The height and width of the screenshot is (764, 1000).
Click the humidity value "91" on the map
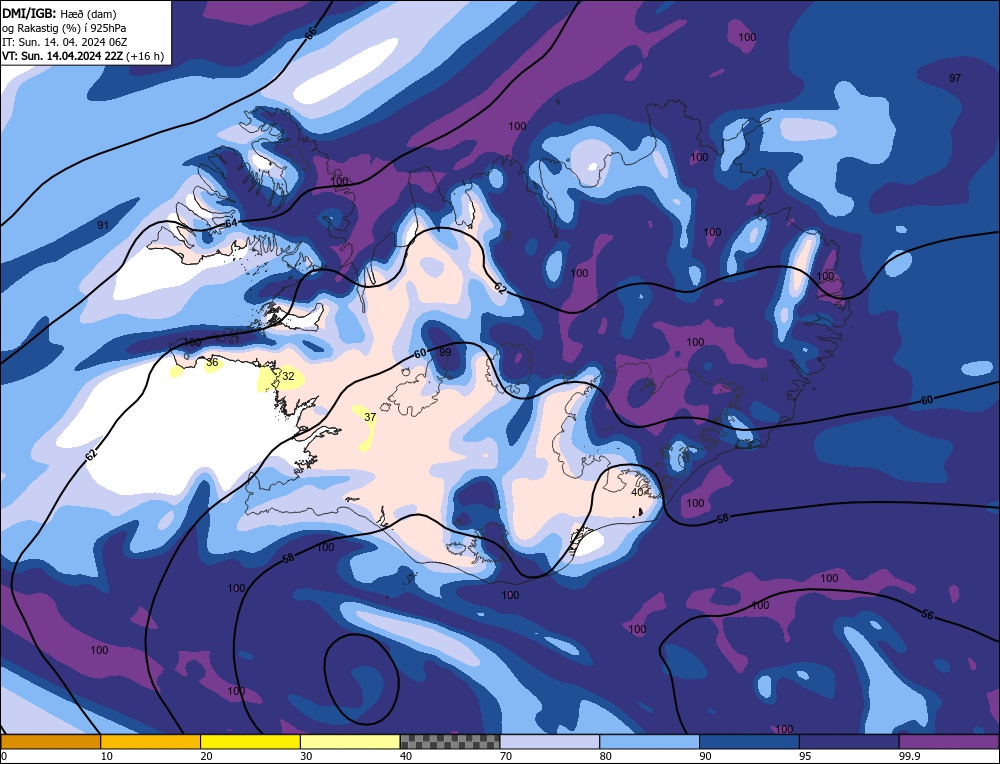pos(103,225)
